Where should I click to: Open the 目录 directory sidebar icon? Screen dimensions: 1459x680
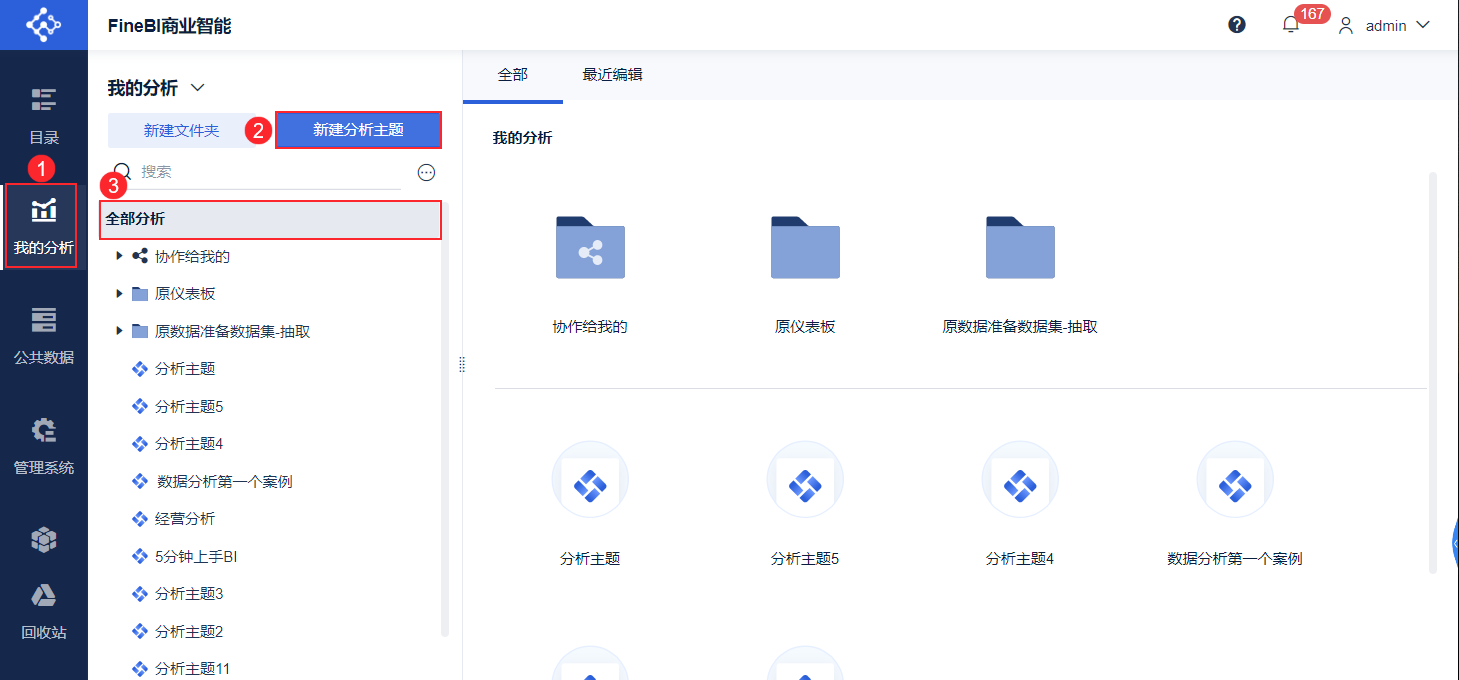pyautogui.click(x=44, y=100)
